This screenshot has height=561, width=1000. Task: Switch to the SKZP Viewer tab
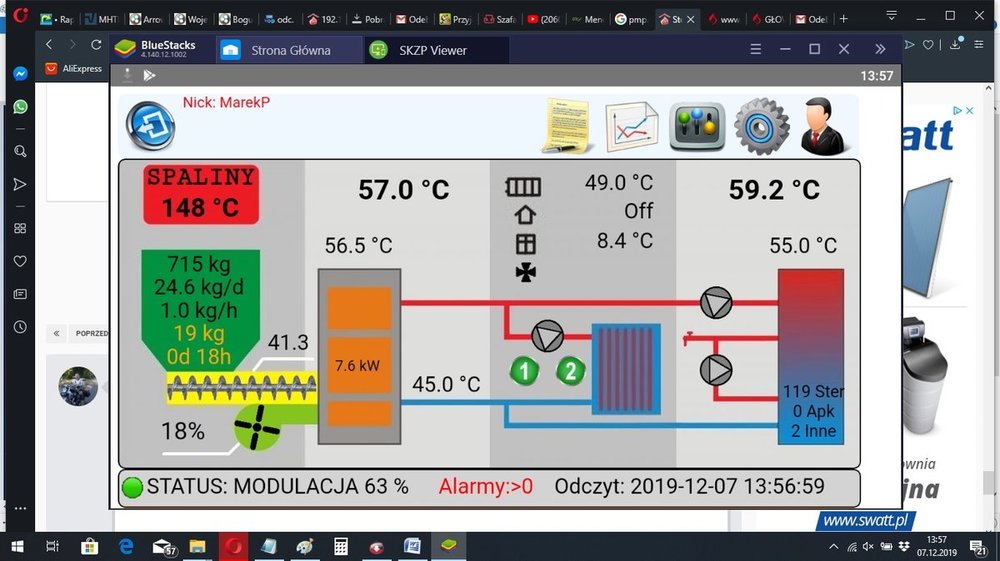coord(435,50)
